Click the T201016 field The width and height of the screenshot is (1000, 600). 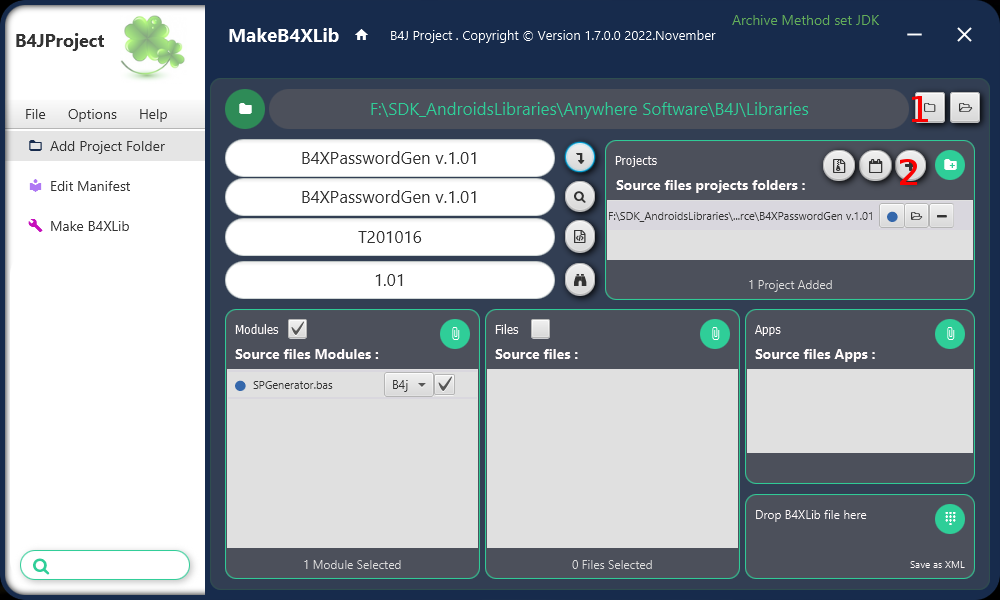click(390, 237)
